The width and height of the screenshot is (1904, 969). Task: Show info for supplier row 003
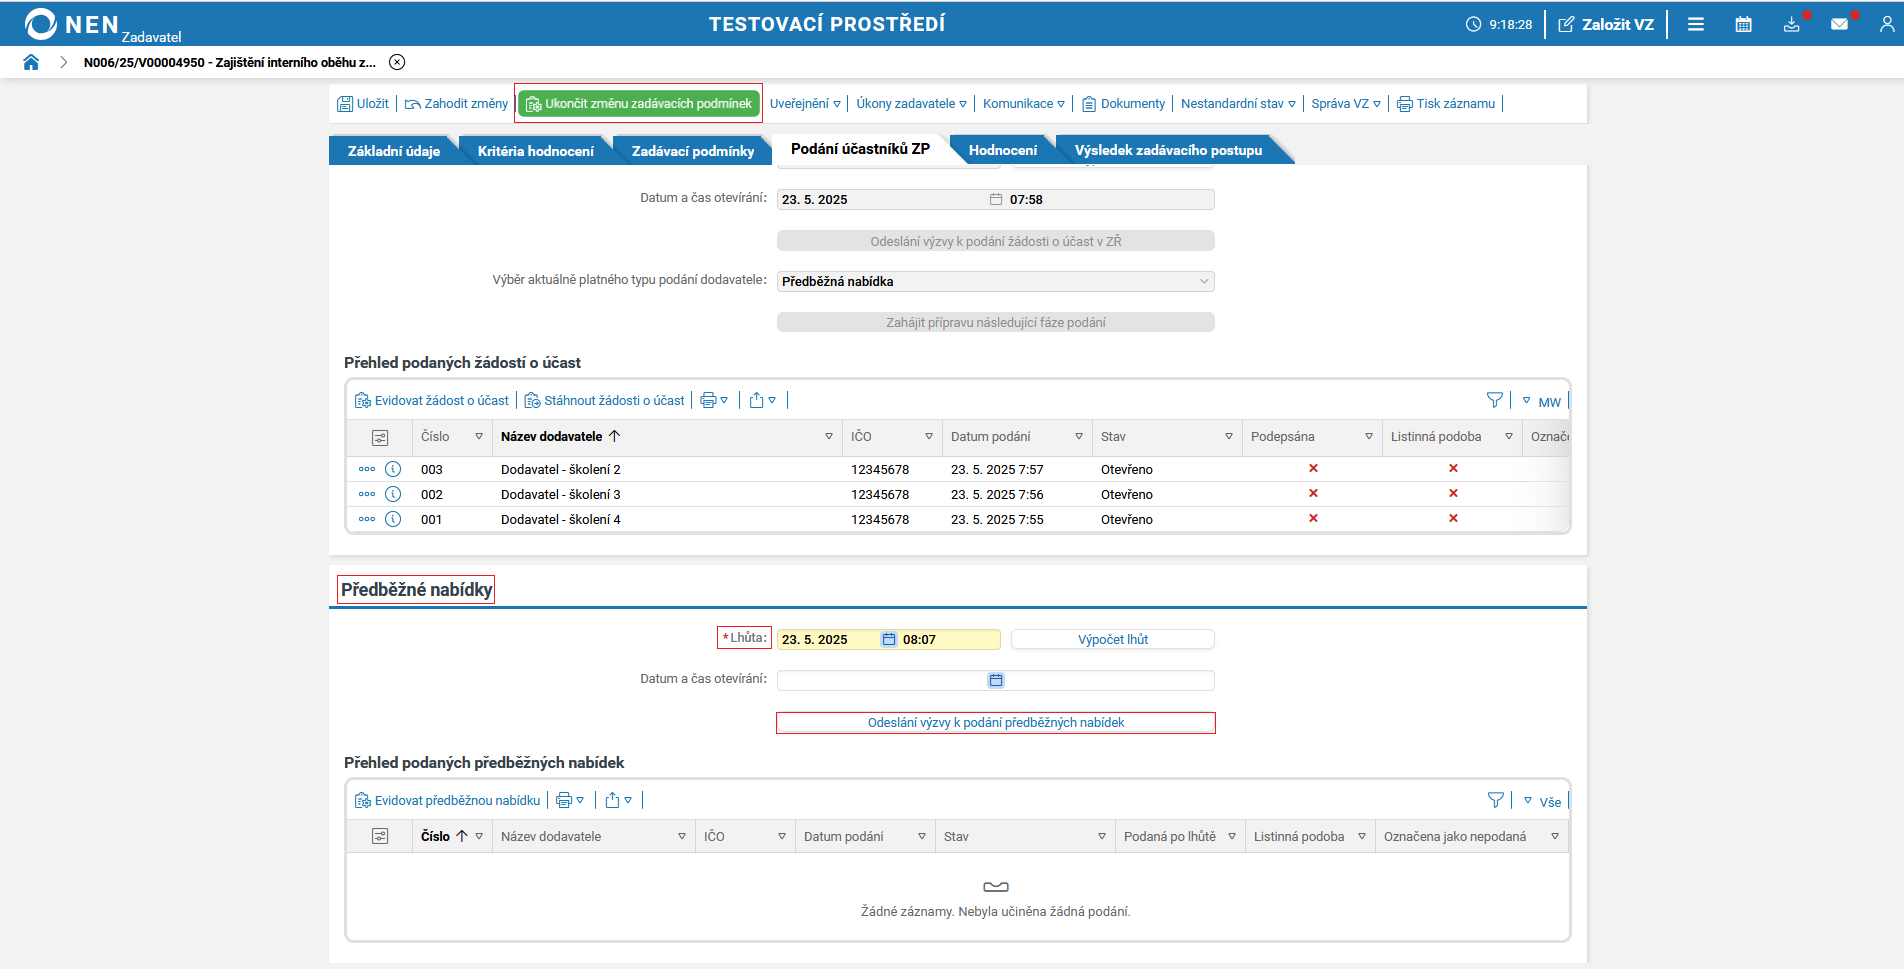pyautogui.click(x=393, y=469)
